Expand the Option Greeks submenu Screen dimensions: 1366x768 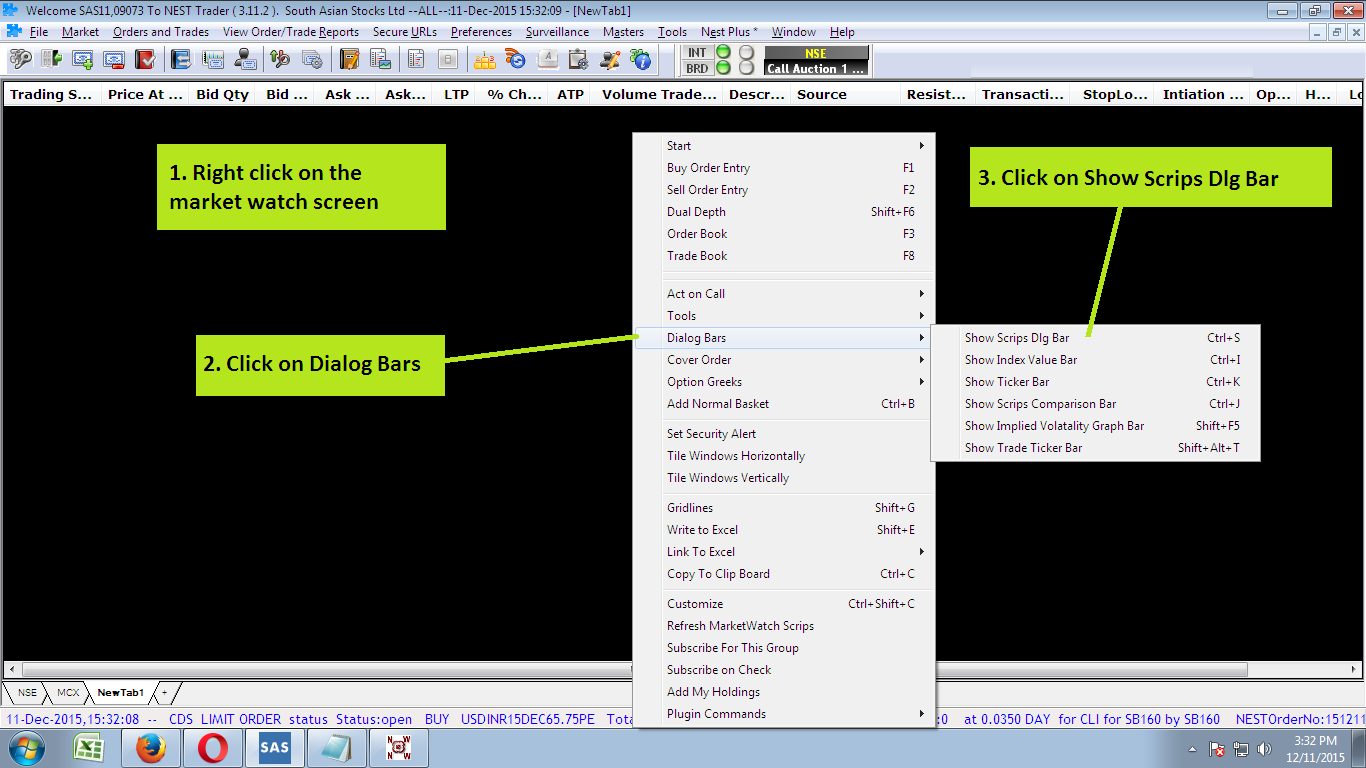(x=785, y=382)
